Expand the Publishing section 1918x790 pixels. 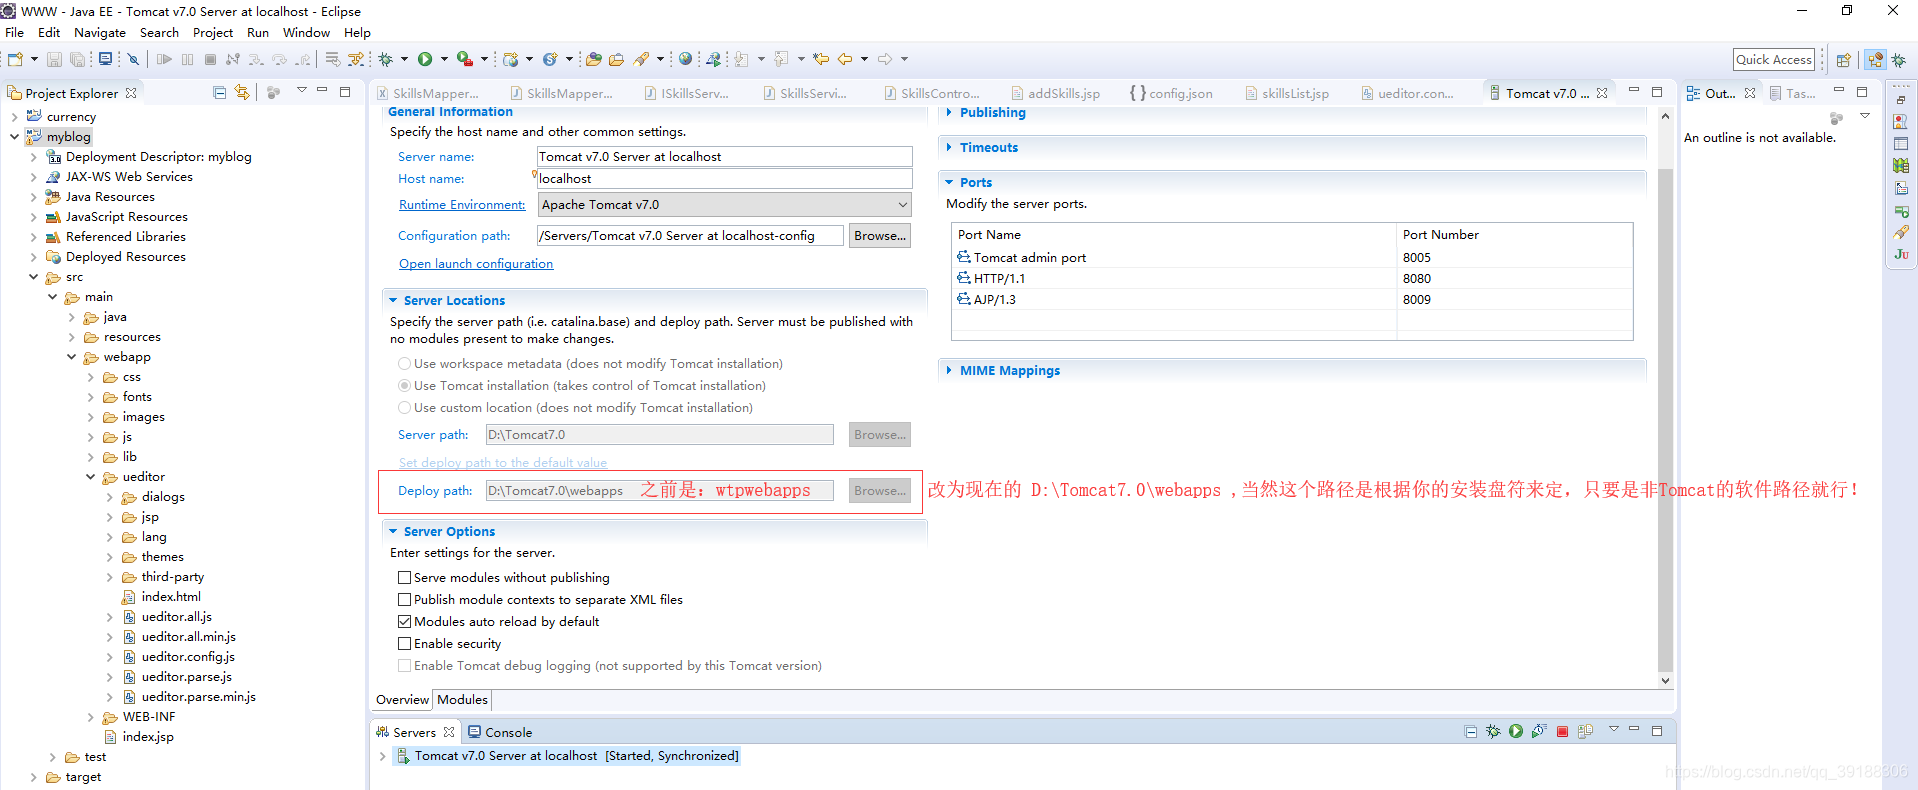click(949, 112)
